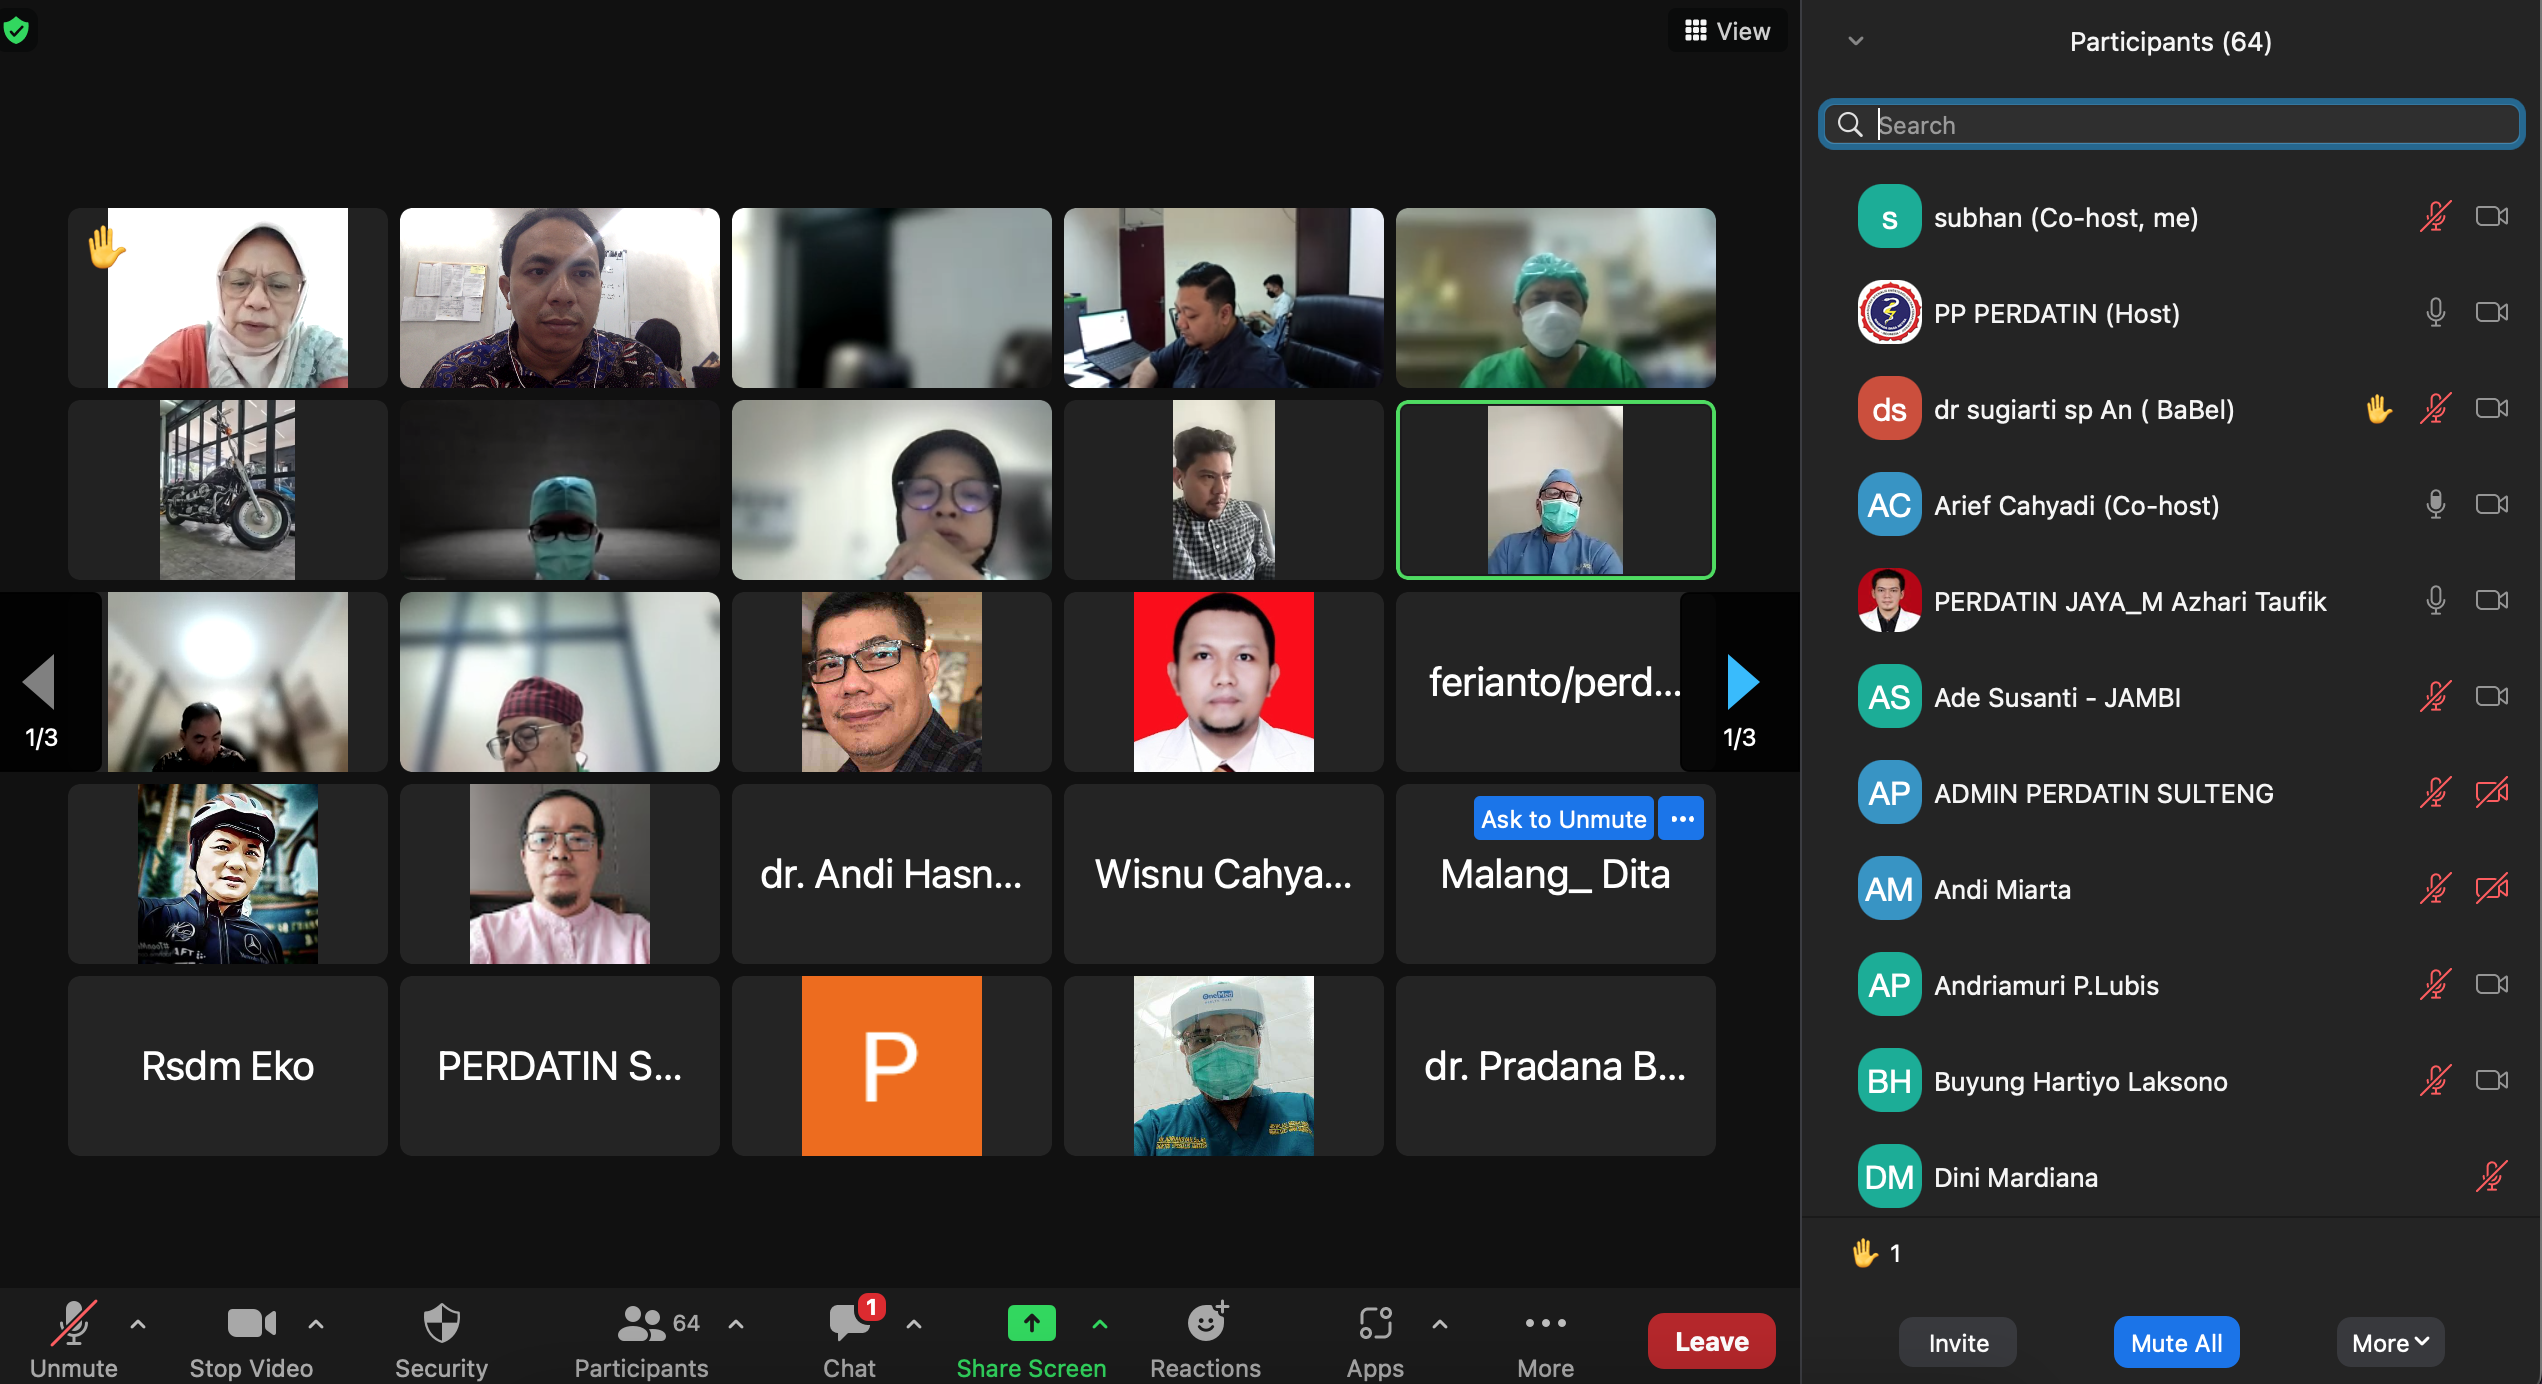Click the three-dots More toolbar icon

1545,1324
